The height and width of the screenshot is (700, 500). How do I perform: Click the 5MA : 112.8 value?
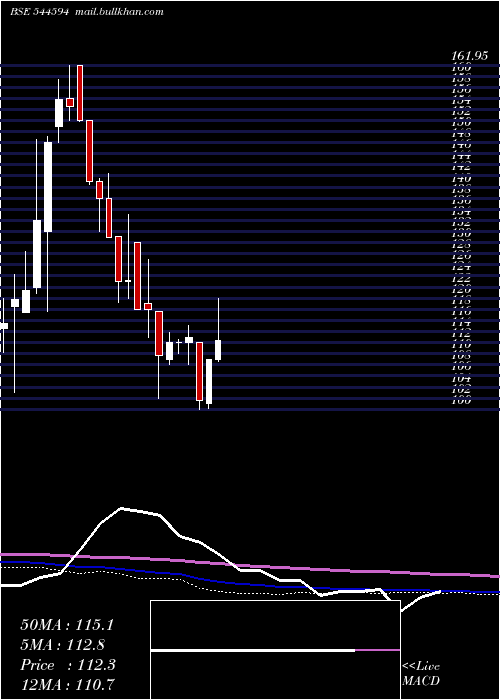click(x=63, y=644)
